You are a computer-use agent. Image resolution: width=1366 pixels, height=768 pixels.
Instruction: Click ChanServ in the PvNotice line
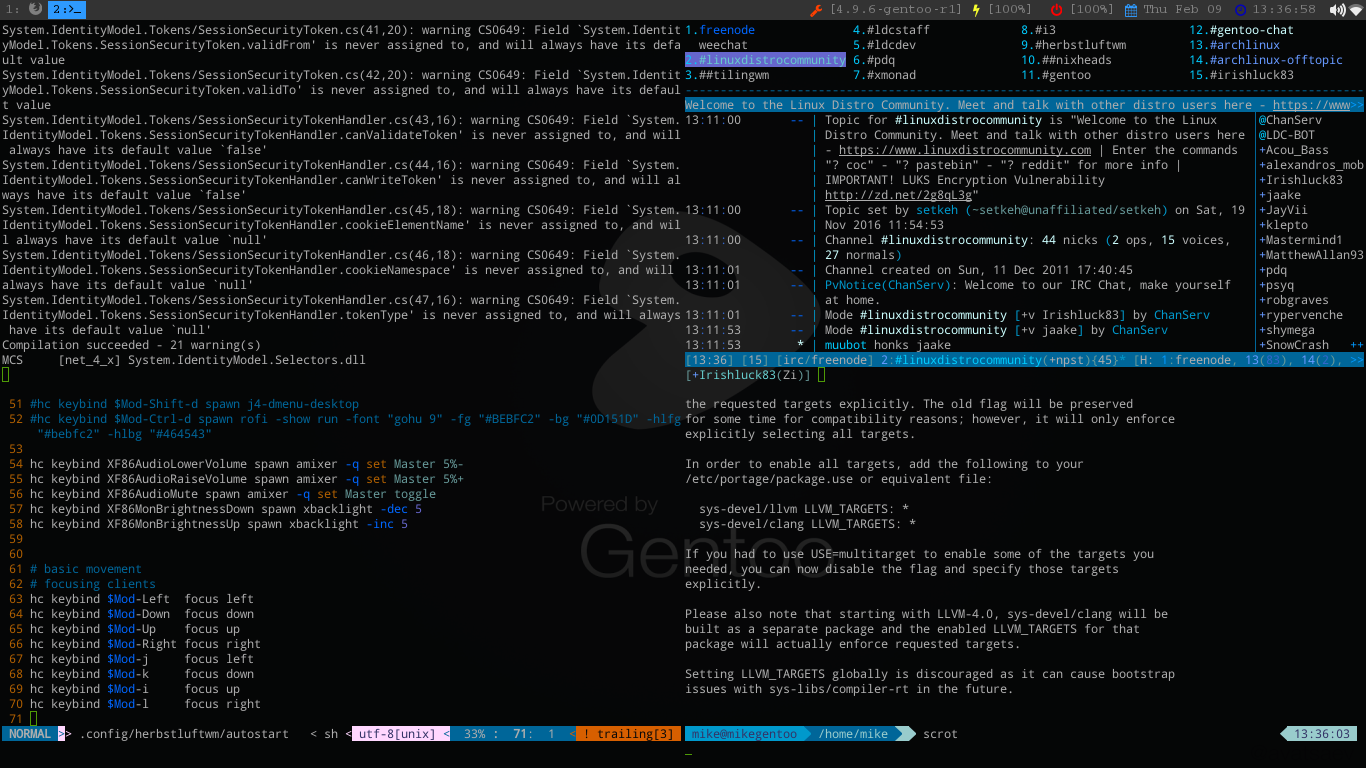[916, 285]
